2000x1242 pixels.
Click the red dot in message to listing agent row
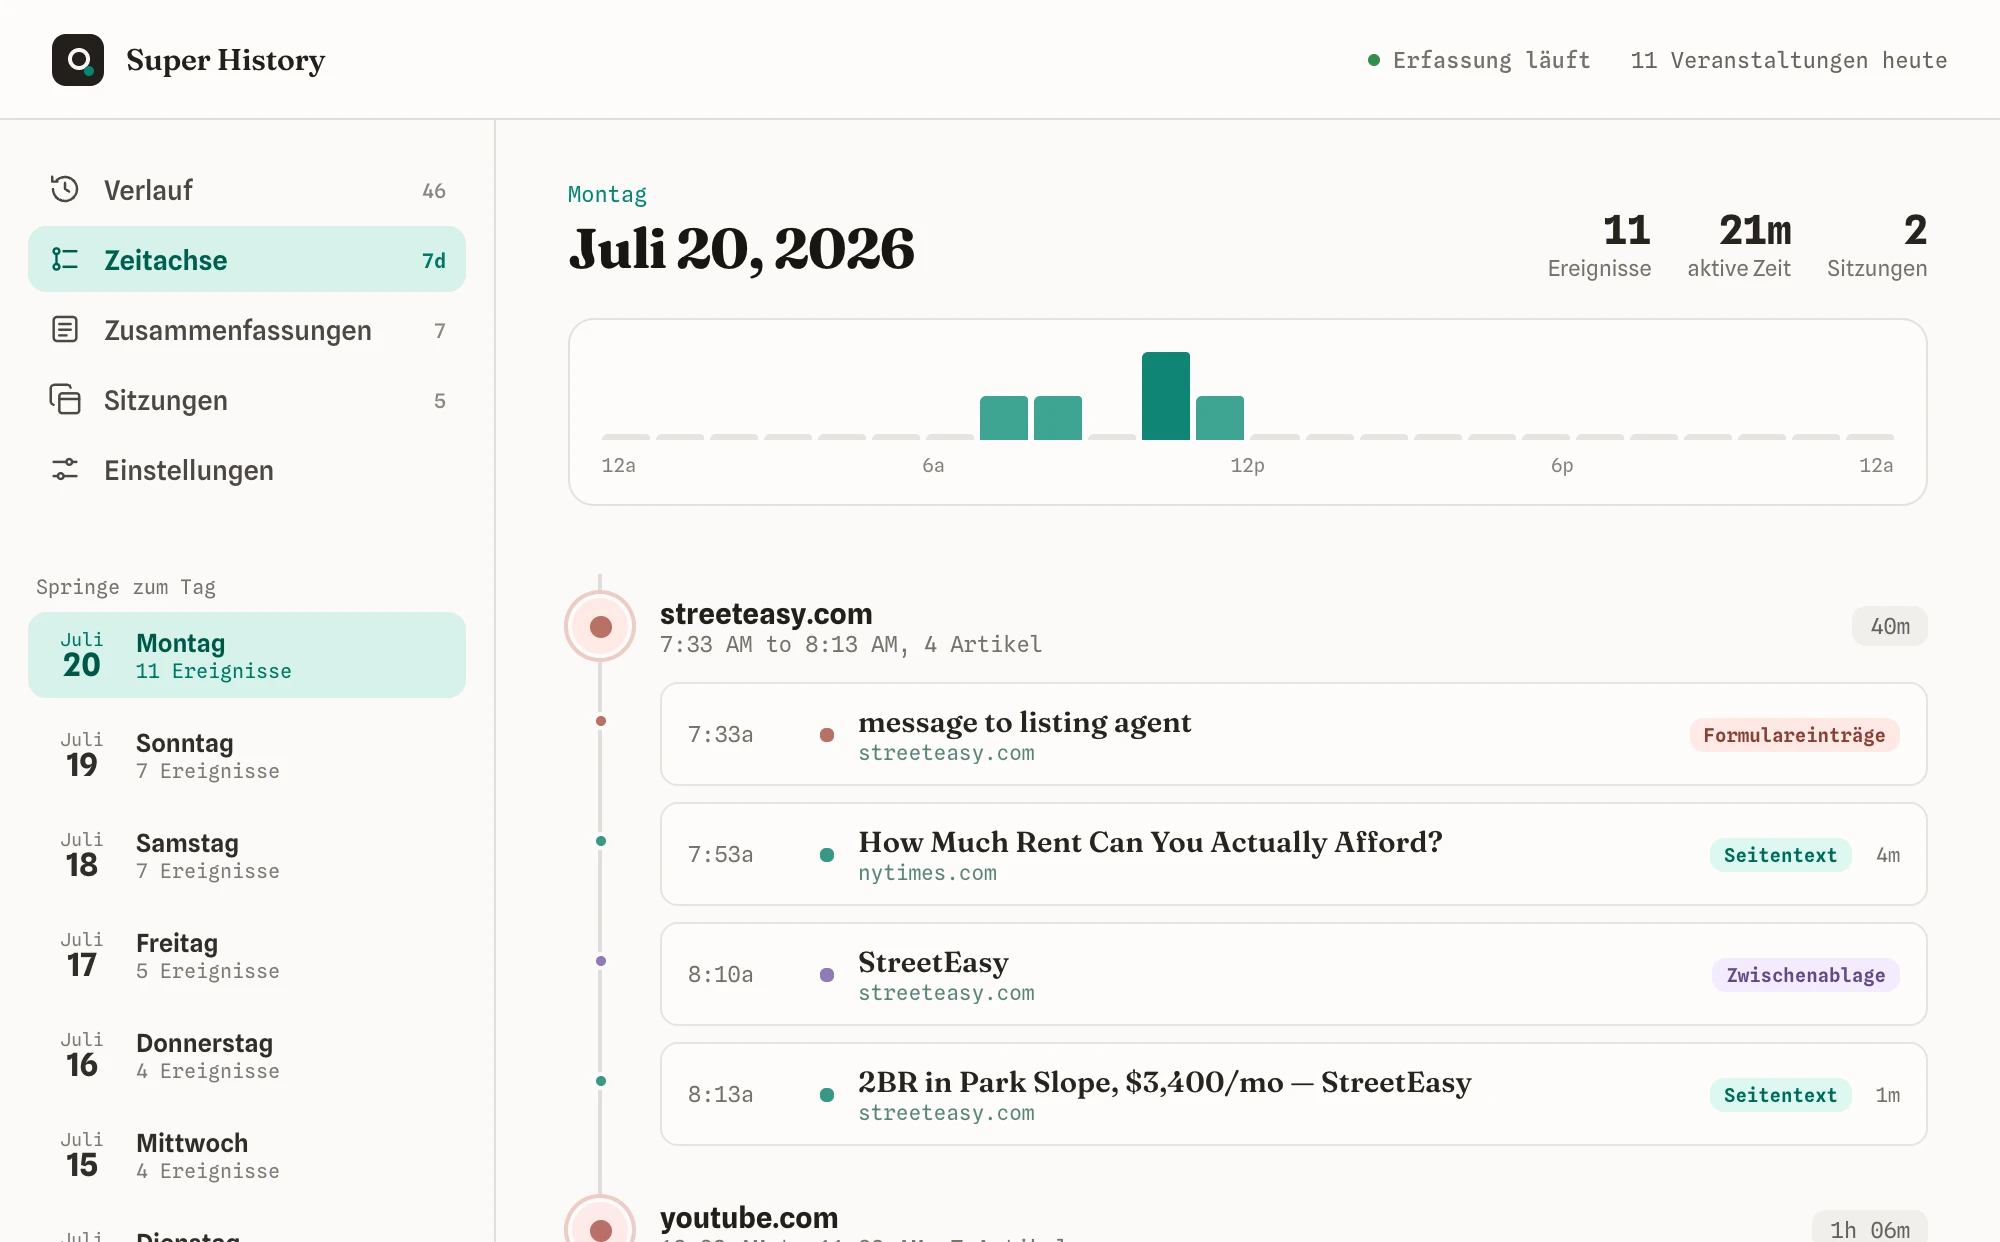point(827,735)
